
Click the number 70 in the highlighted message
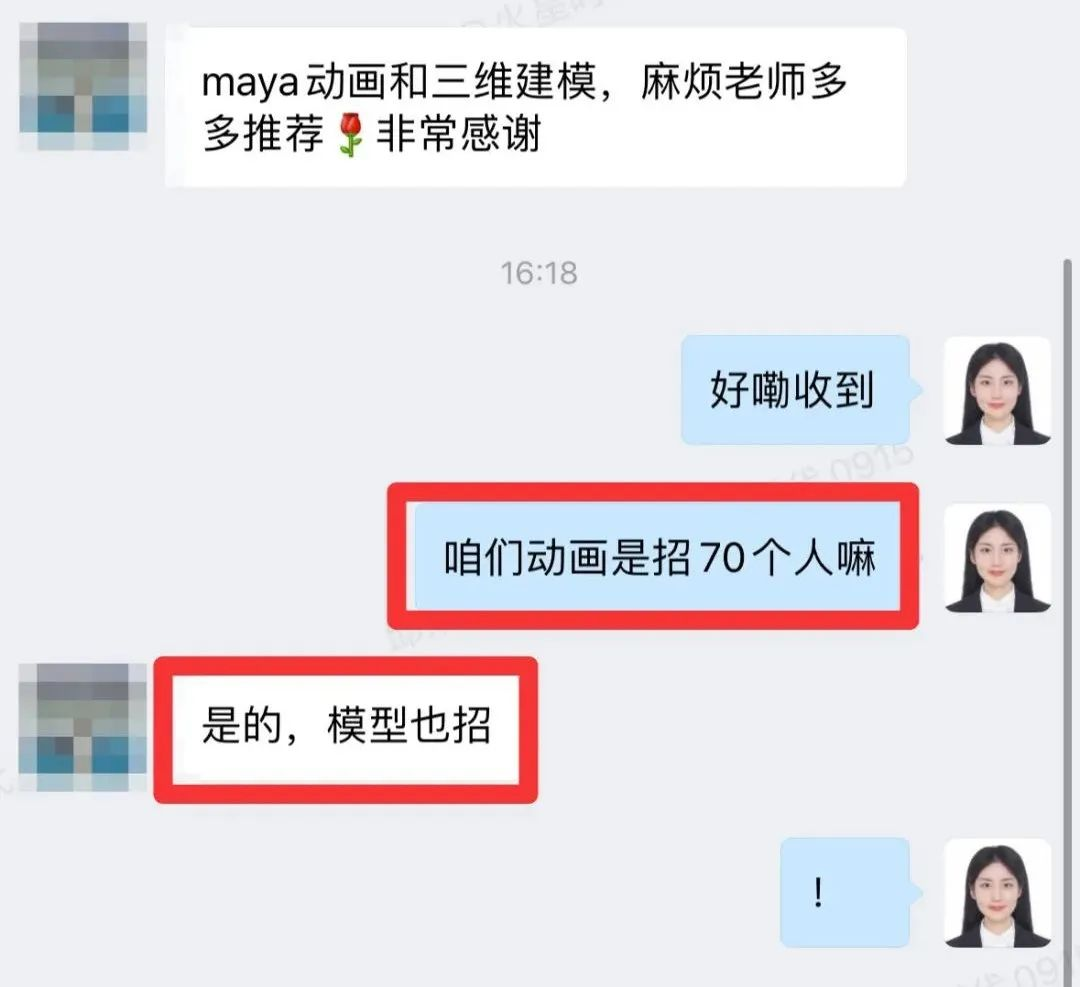pyautogui.click(x=723, y=558)
